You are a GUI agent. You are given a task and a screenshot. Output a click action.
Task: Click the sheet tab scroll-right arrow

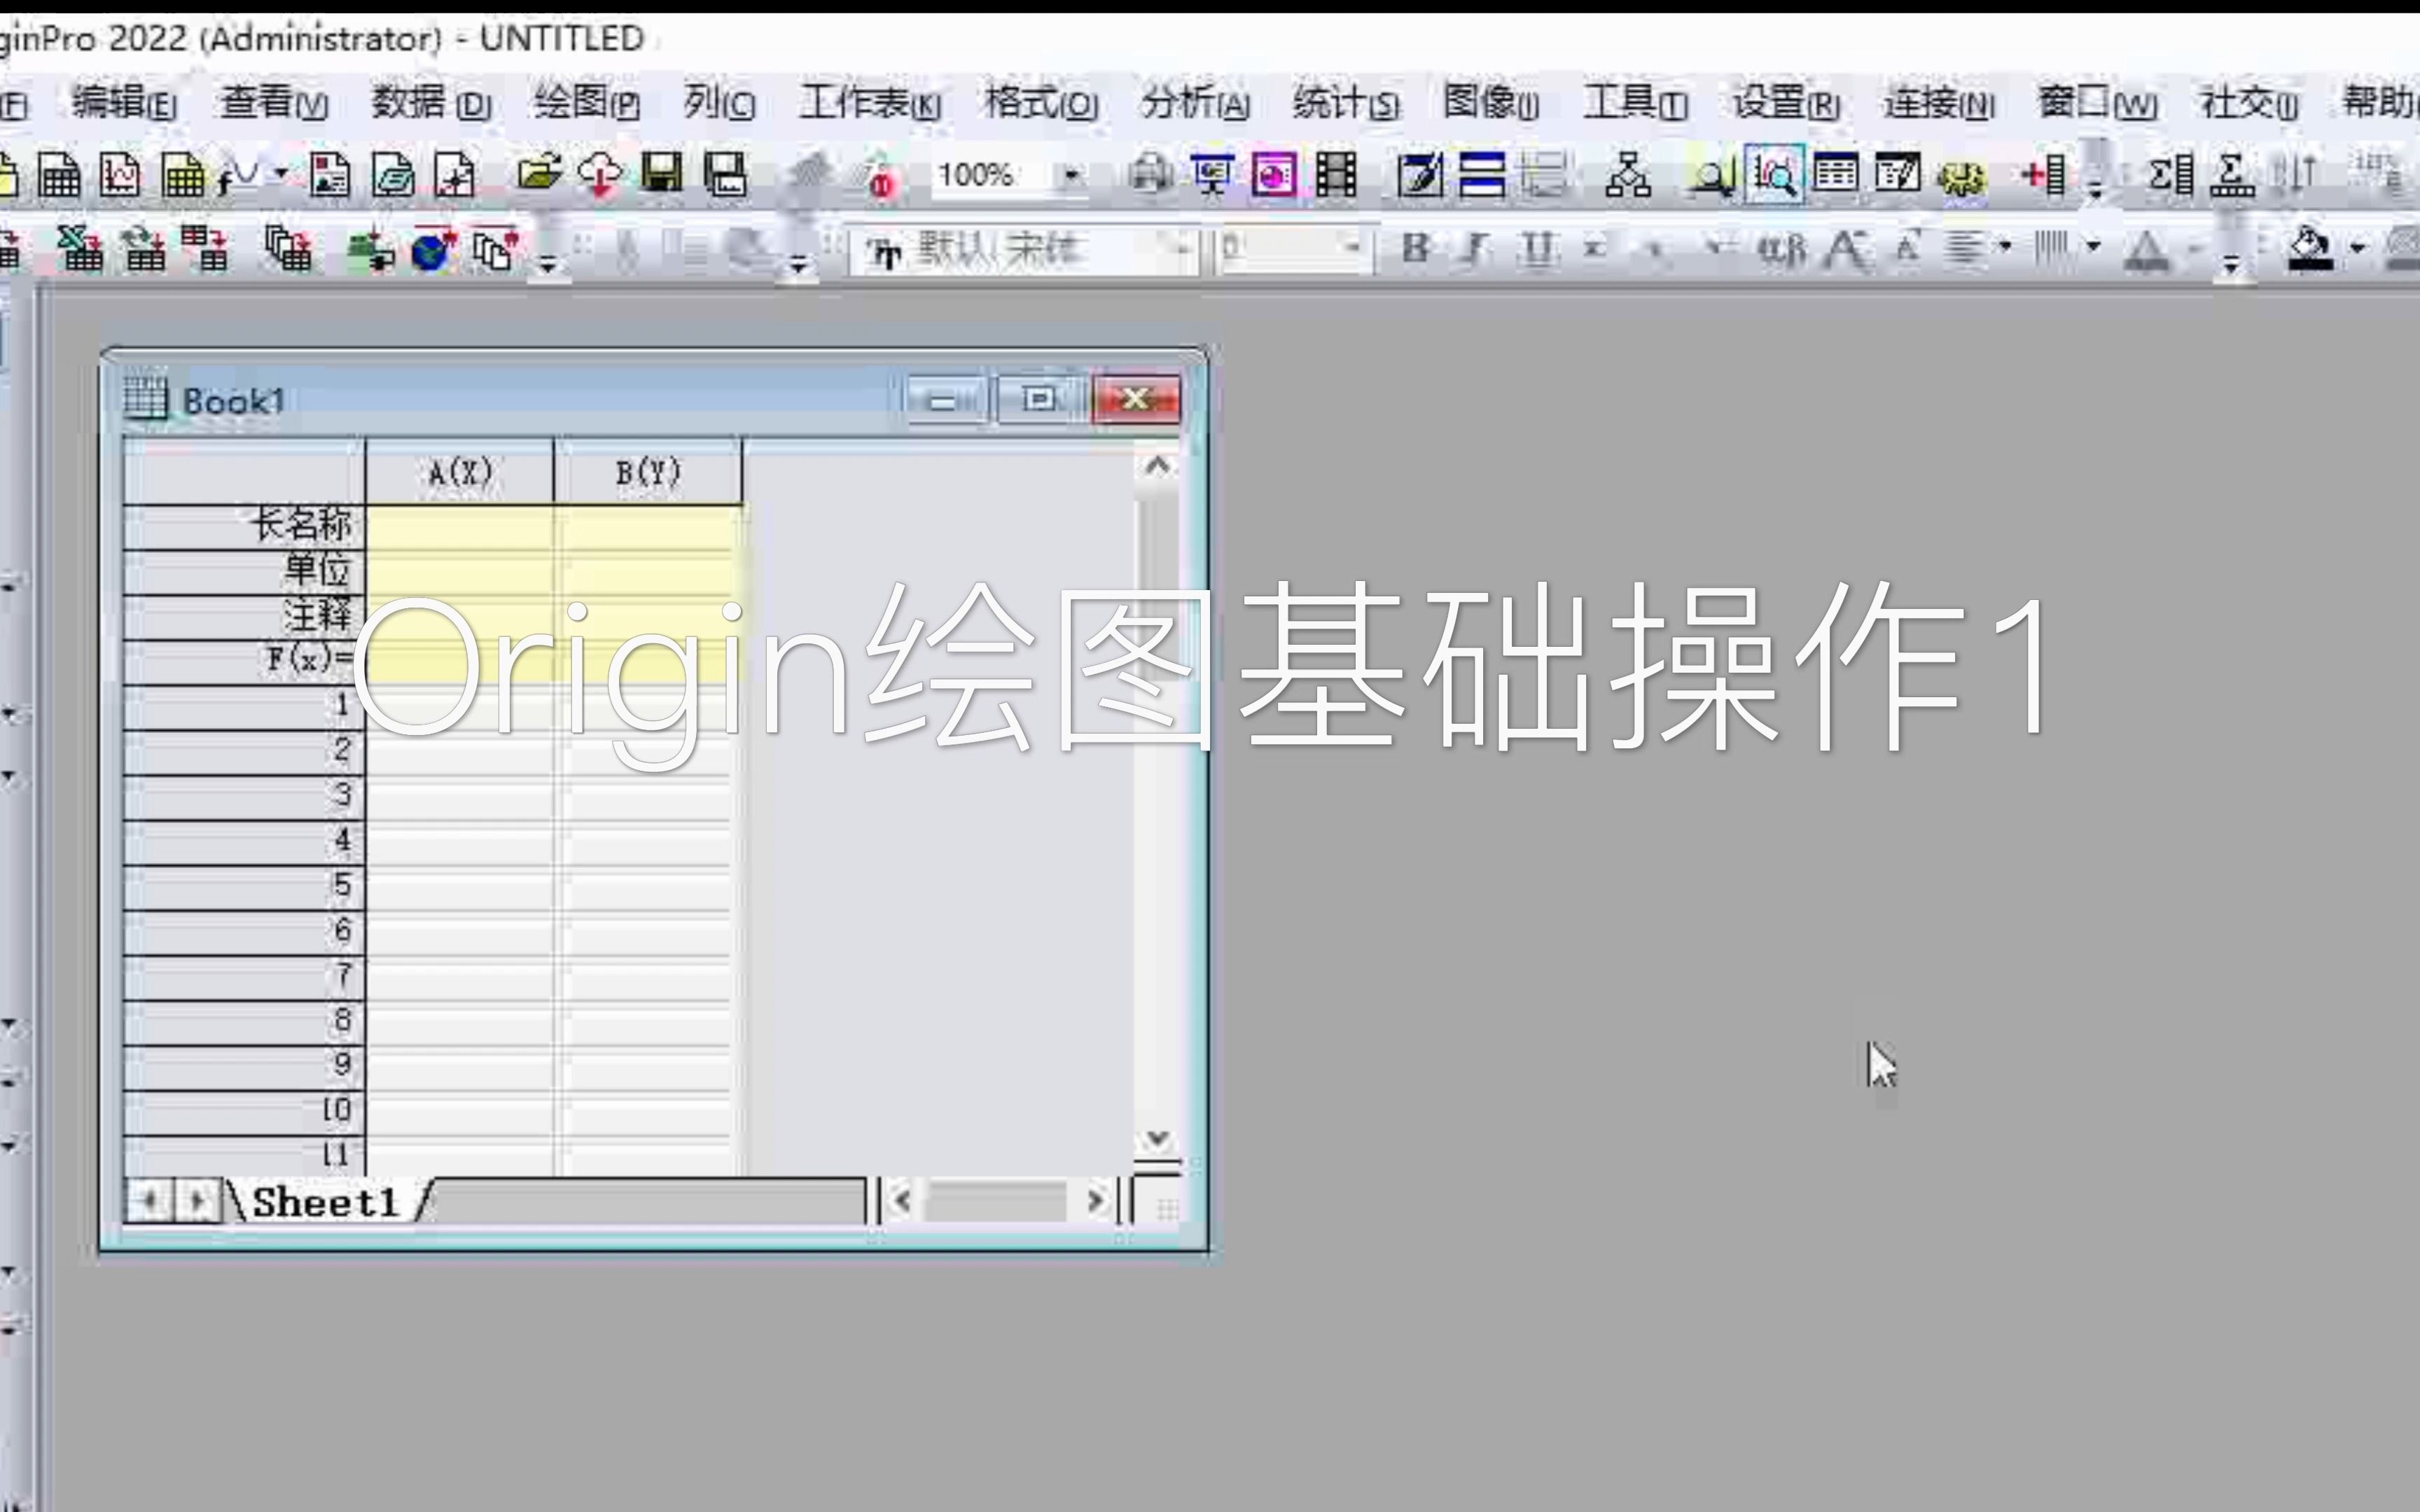click(197, 1200)
